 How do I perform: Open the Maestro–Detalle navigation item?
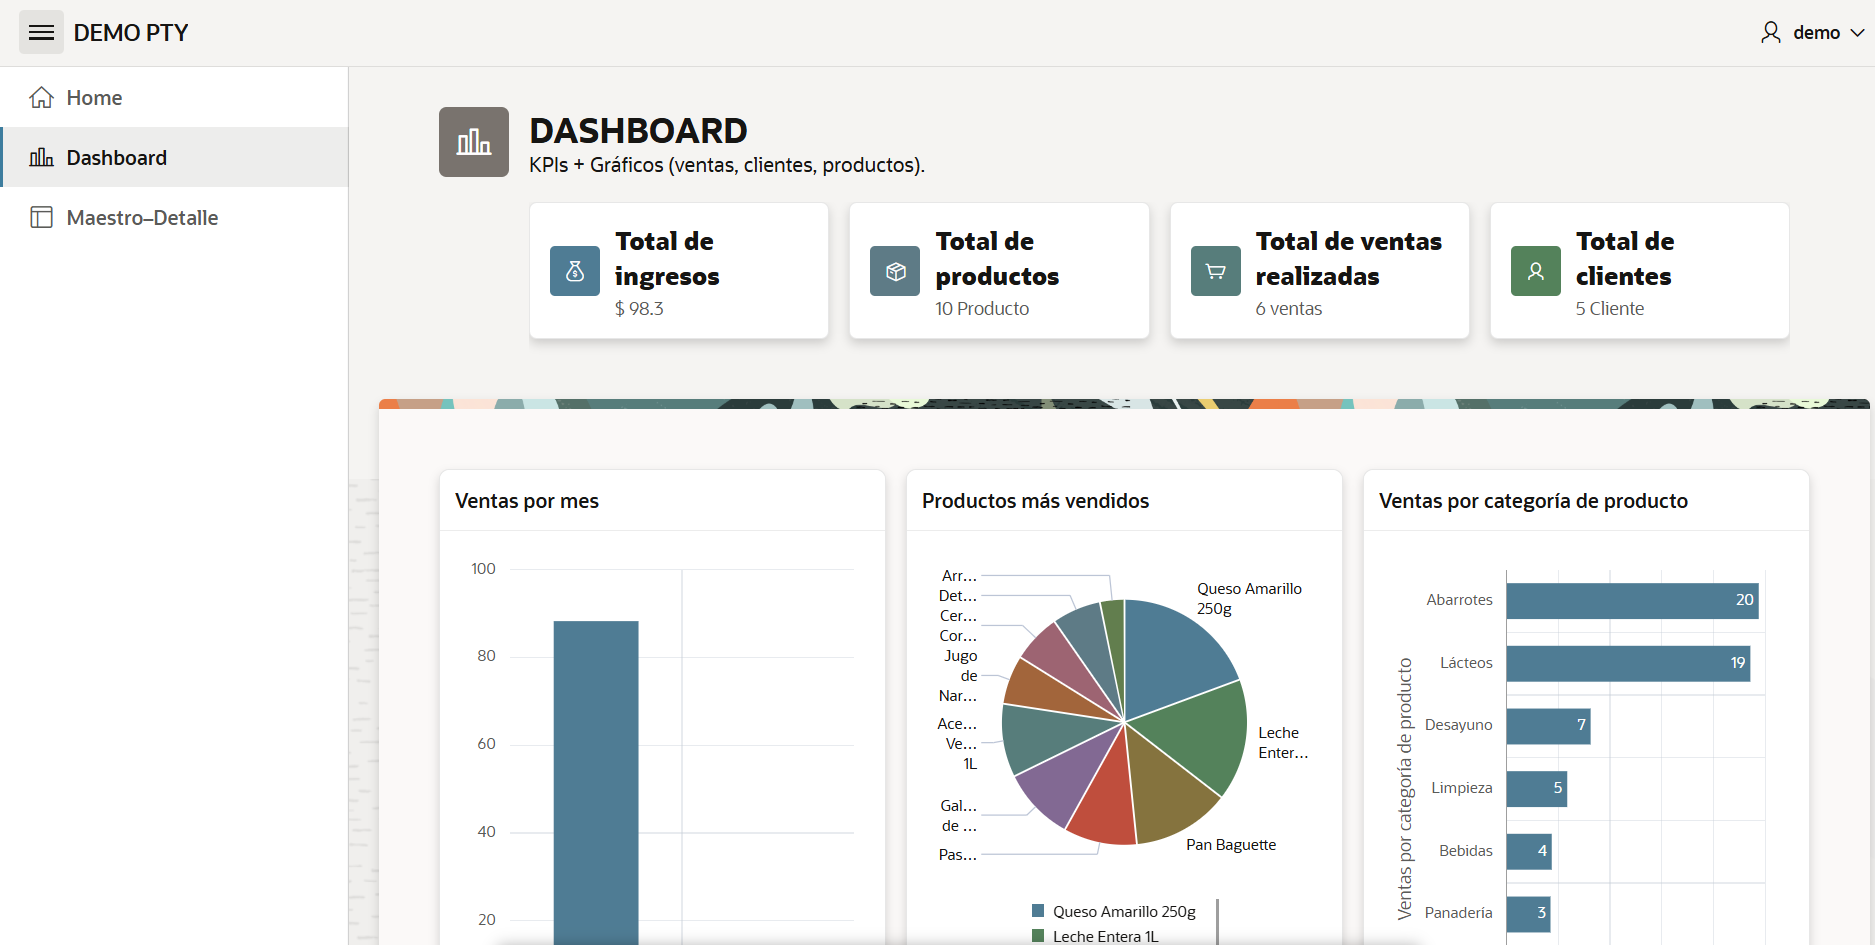[142, 218]
